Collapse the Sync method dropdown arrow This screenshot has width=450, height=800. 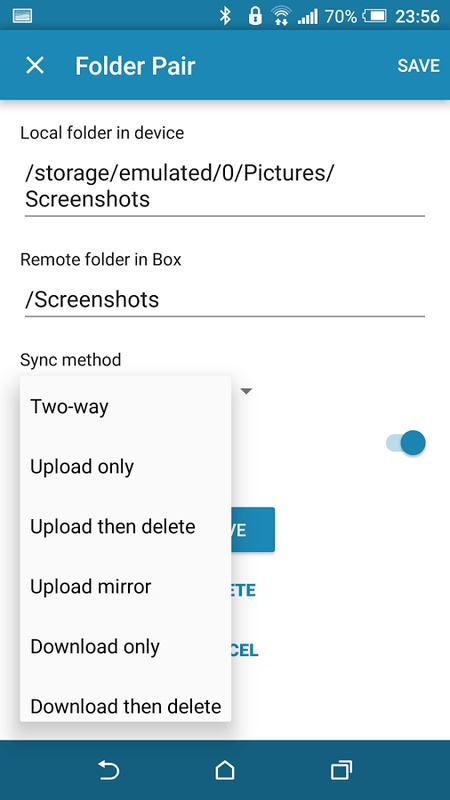click(246, 391)
